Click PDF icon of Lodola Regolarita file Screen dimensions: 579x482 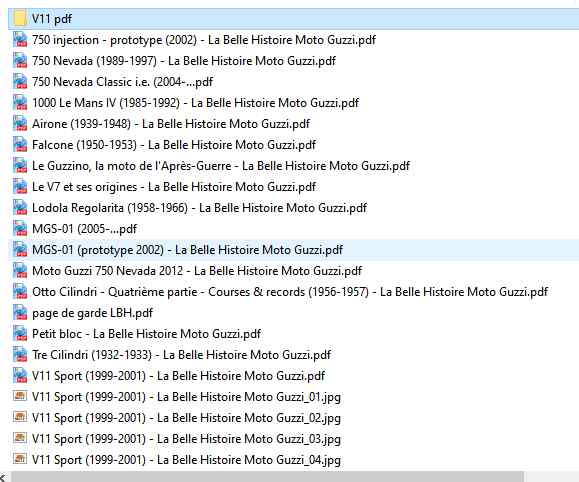pyautogui.click(x=20, y=208)
